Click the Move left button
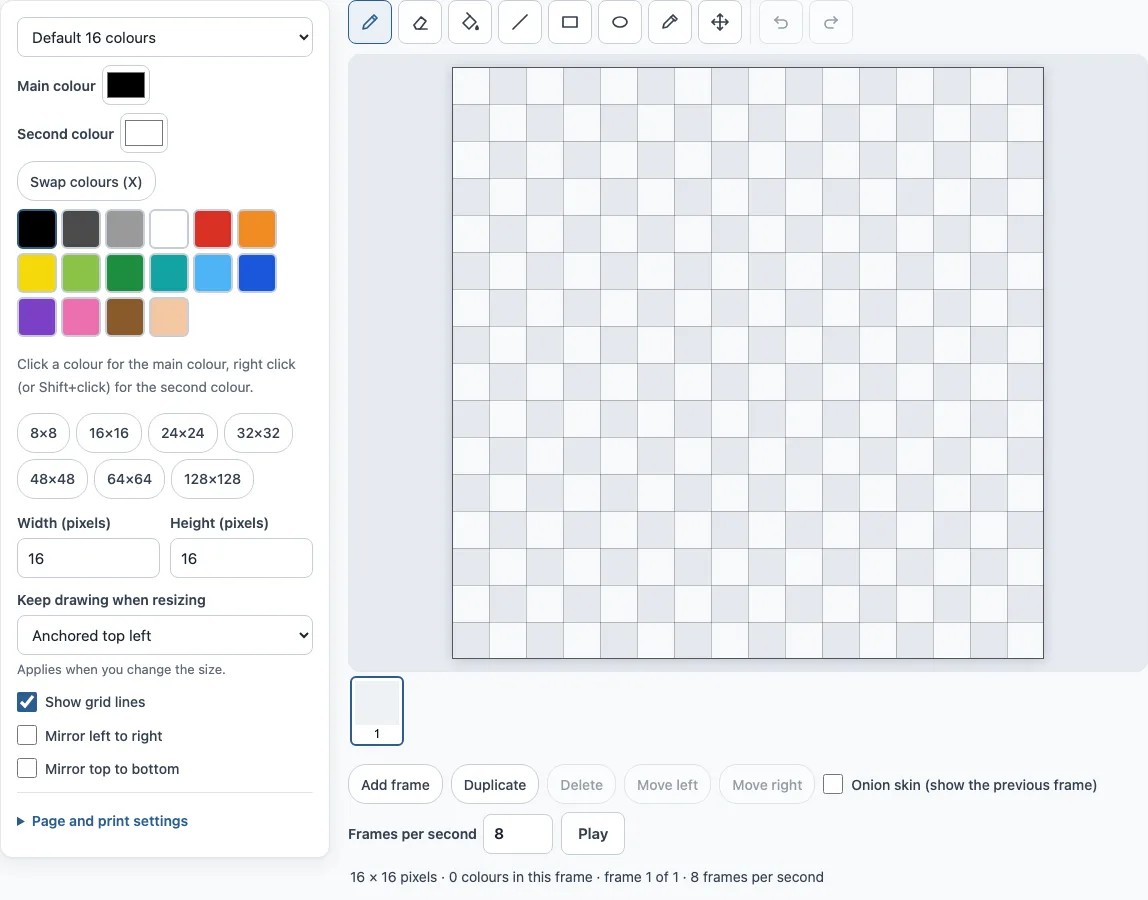Image resolution: width=1148 pixels, height=900 pixels. [667, 784]
